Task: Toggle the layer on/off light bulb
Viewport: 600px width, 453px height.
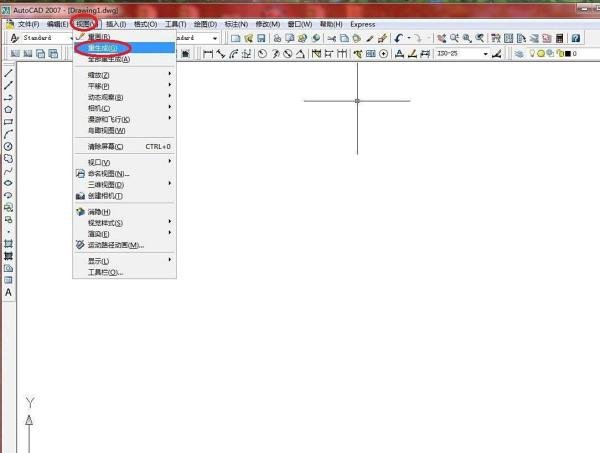Action: coord(532,54)
